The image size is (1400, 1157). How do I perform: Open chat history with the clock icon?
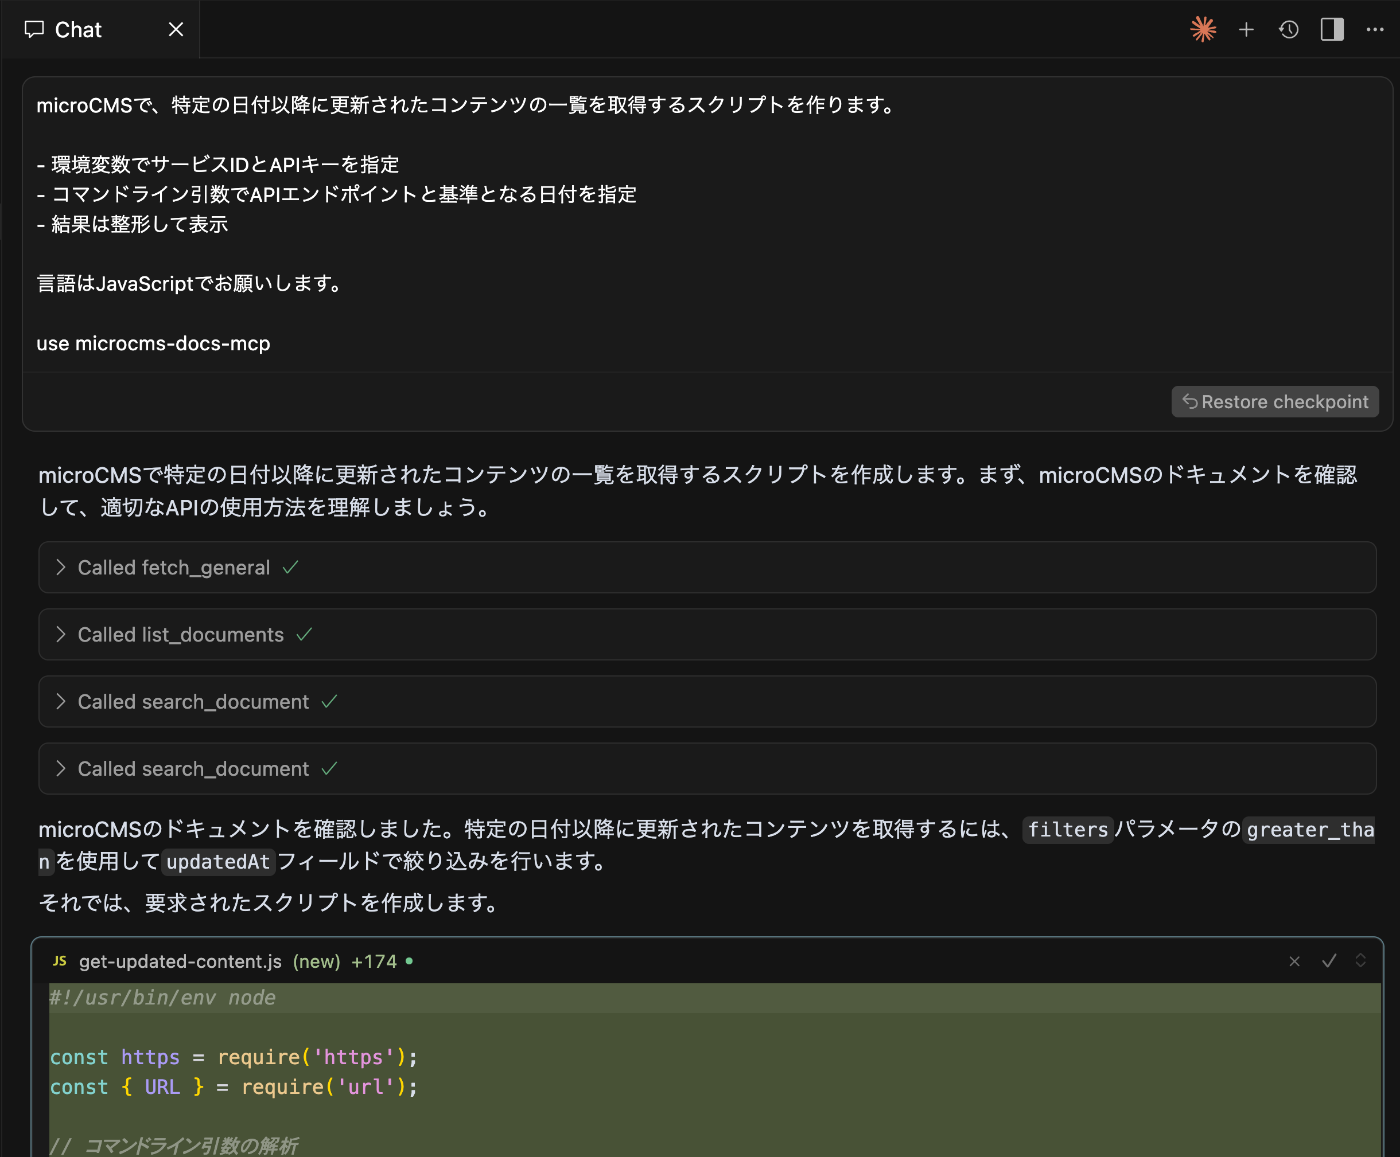point(1289,30)
